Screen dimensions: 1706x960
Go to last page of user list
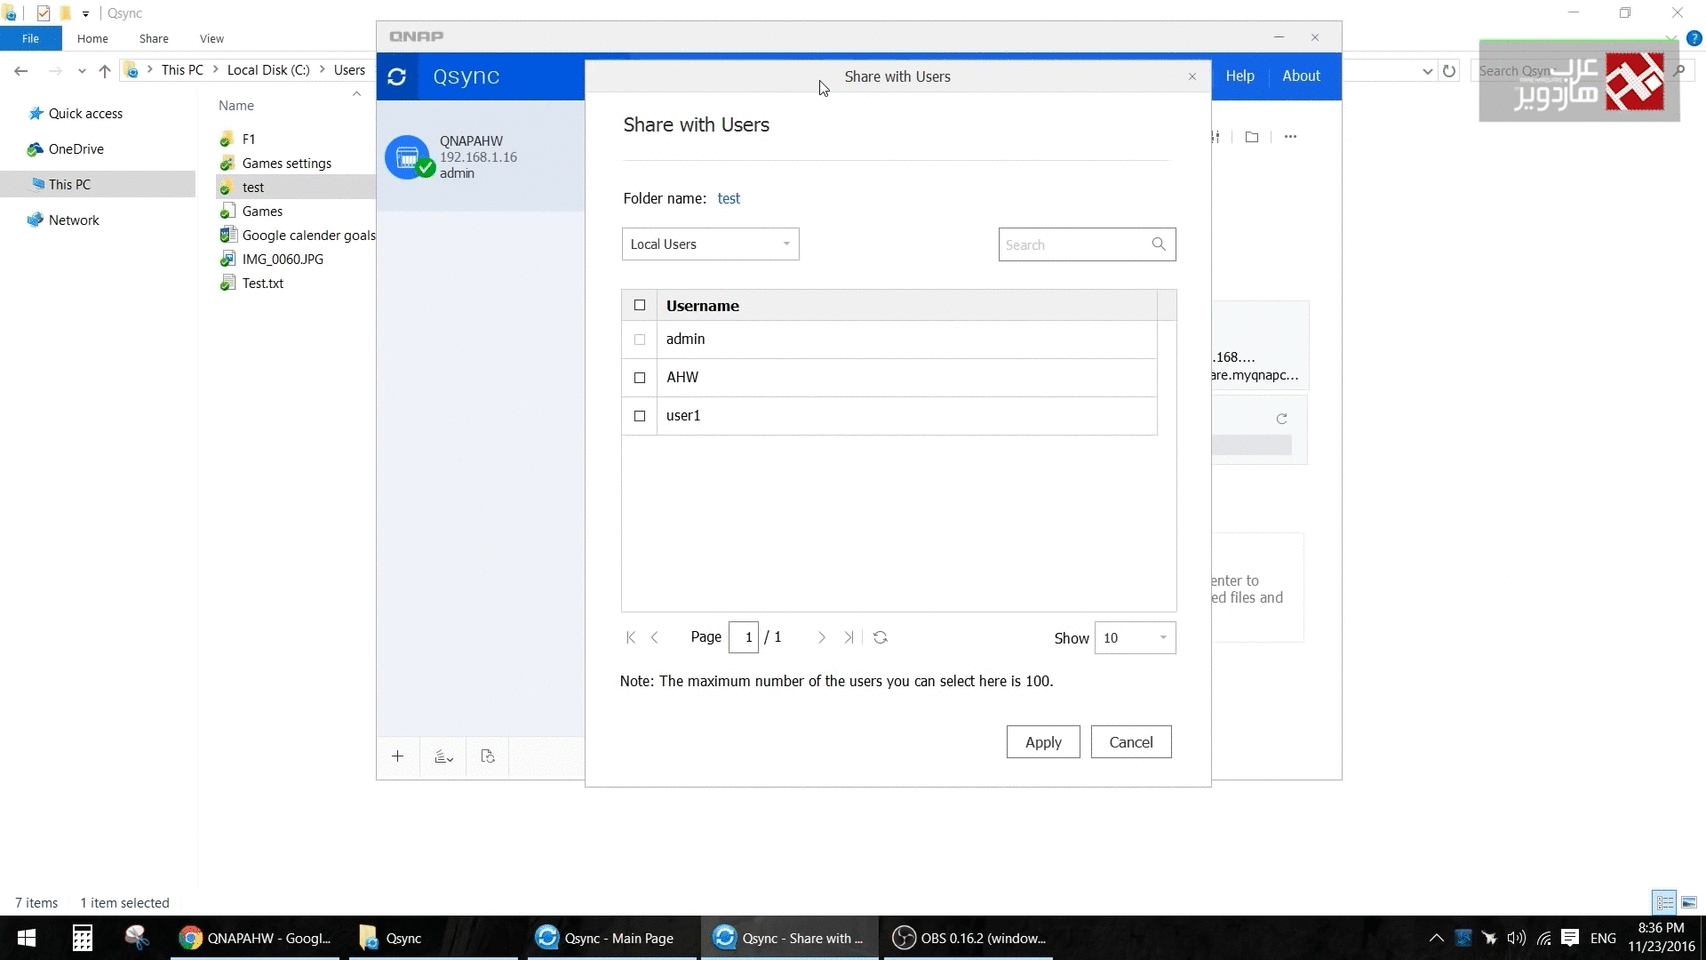(x=848, y=637)
